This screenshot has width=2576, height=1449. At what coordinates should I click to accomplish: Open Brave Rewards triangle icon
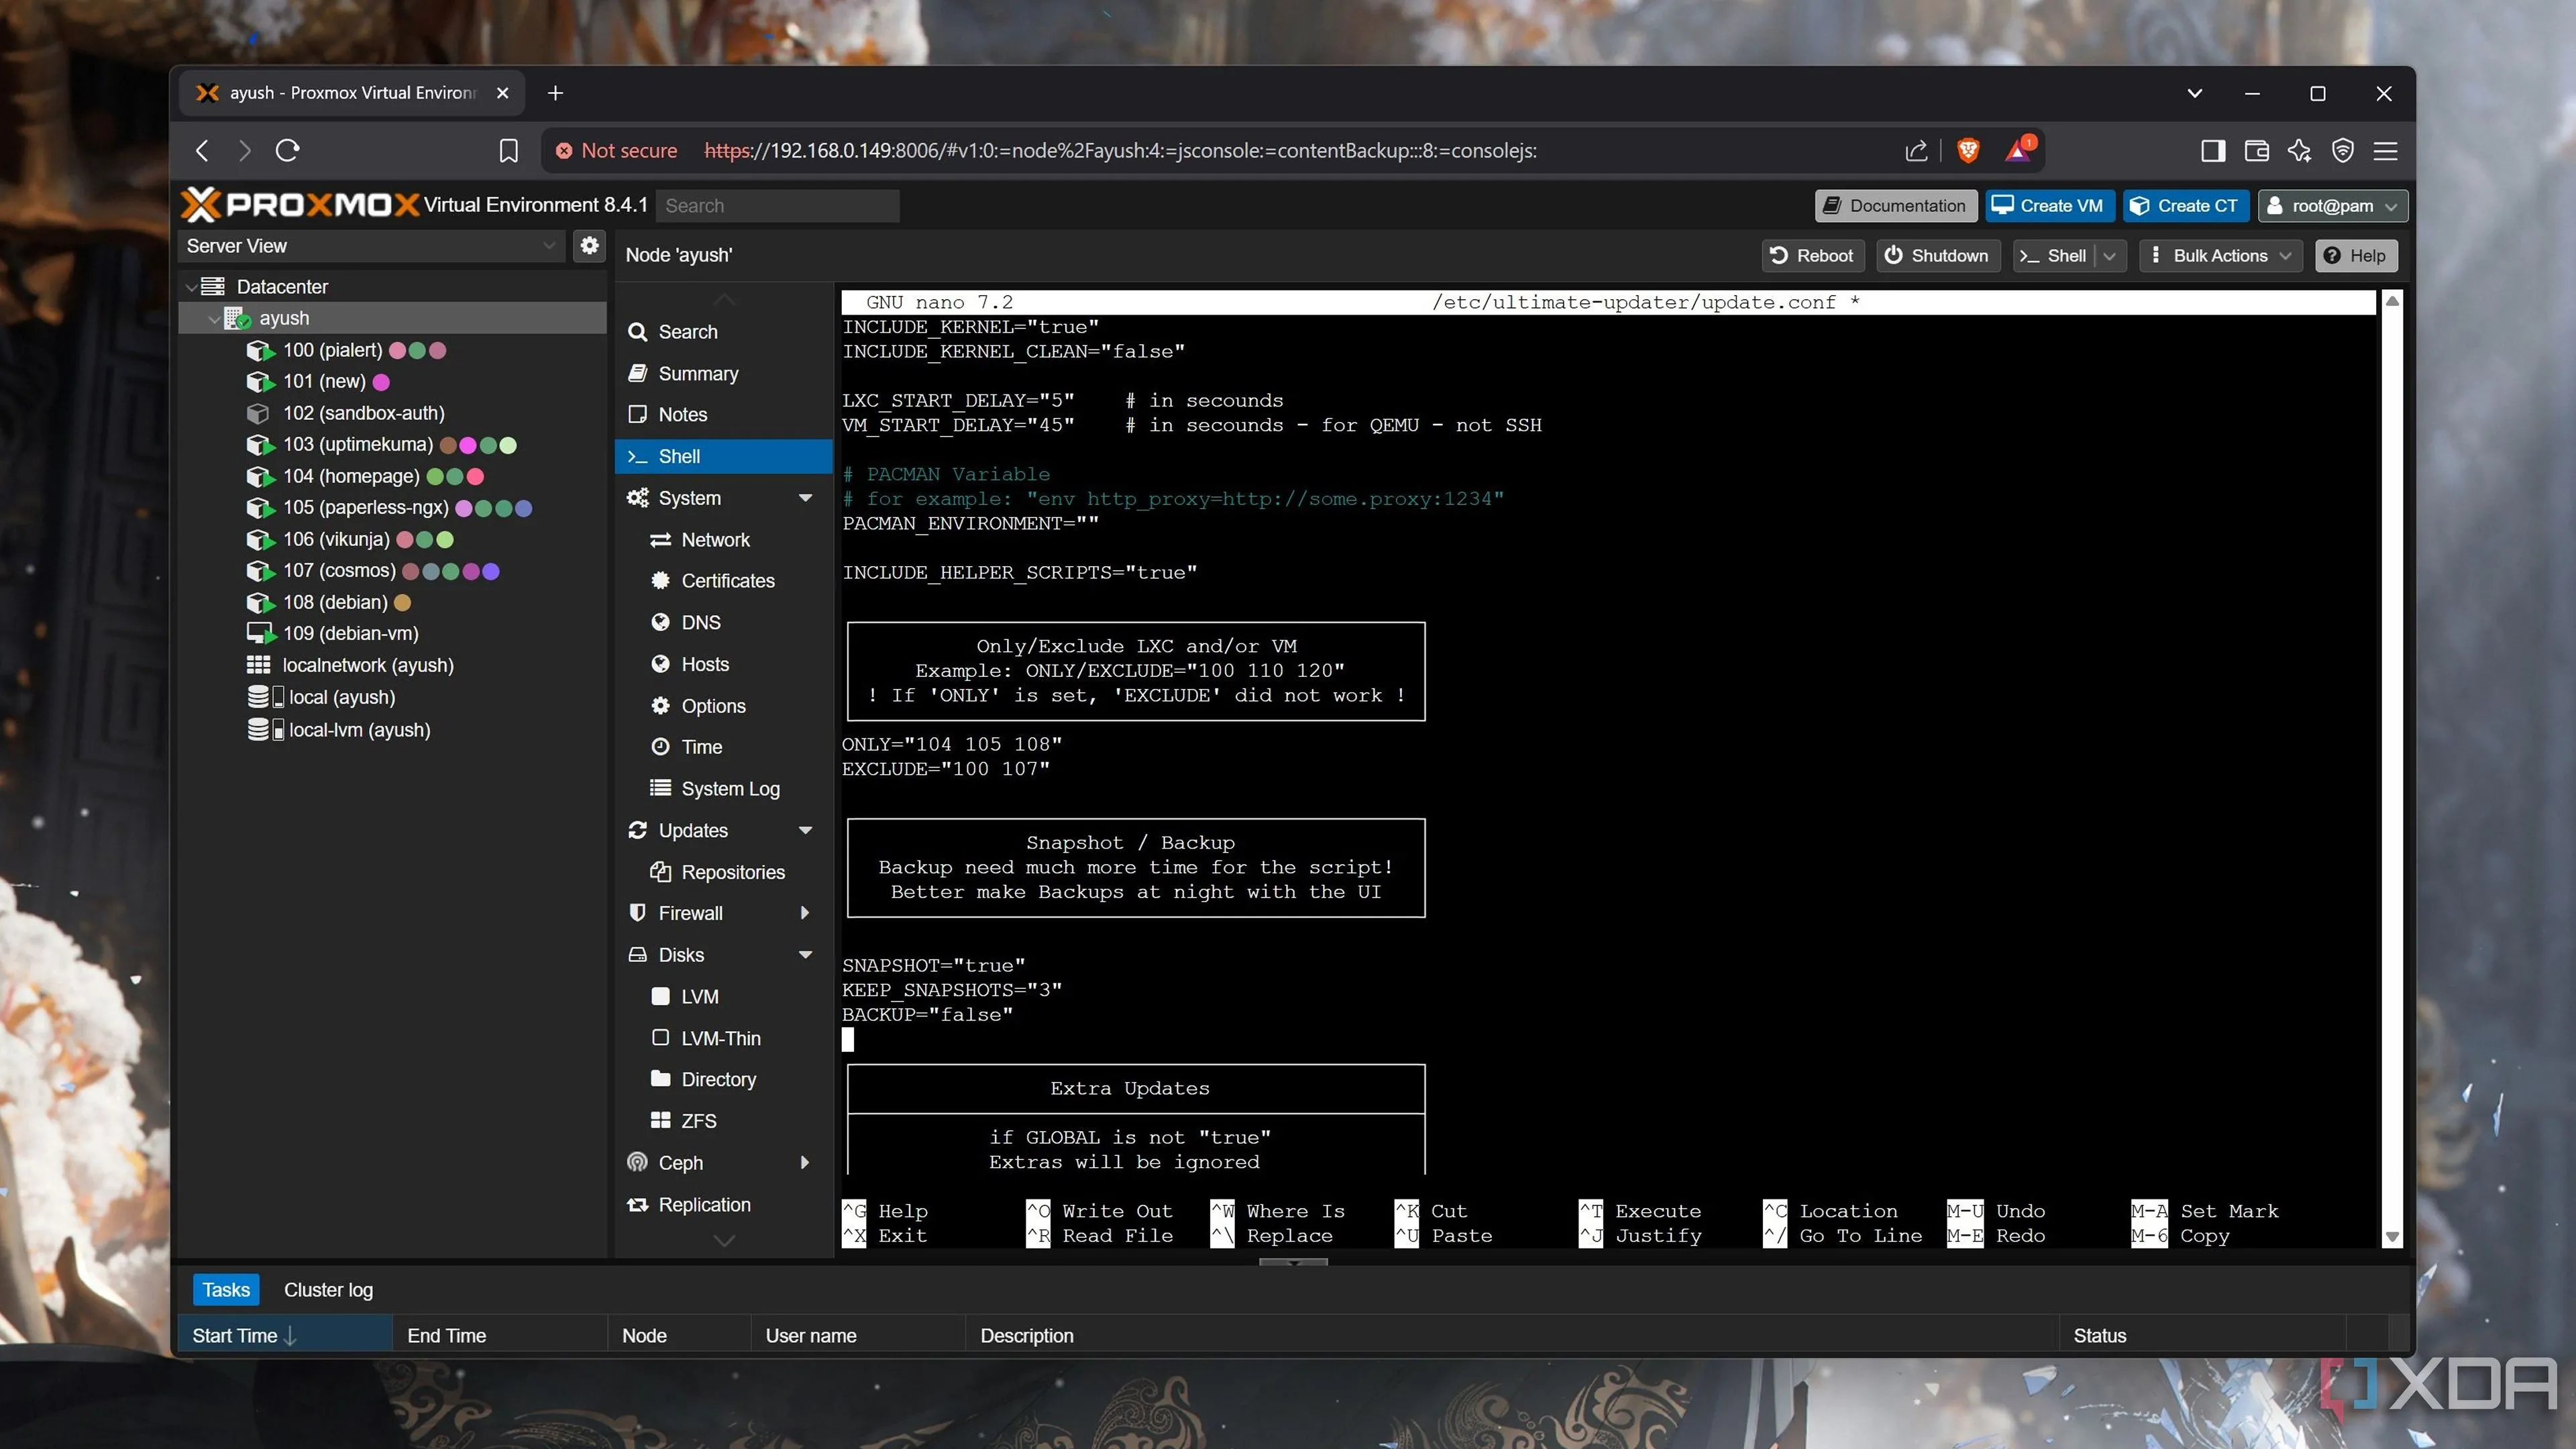2019,150
